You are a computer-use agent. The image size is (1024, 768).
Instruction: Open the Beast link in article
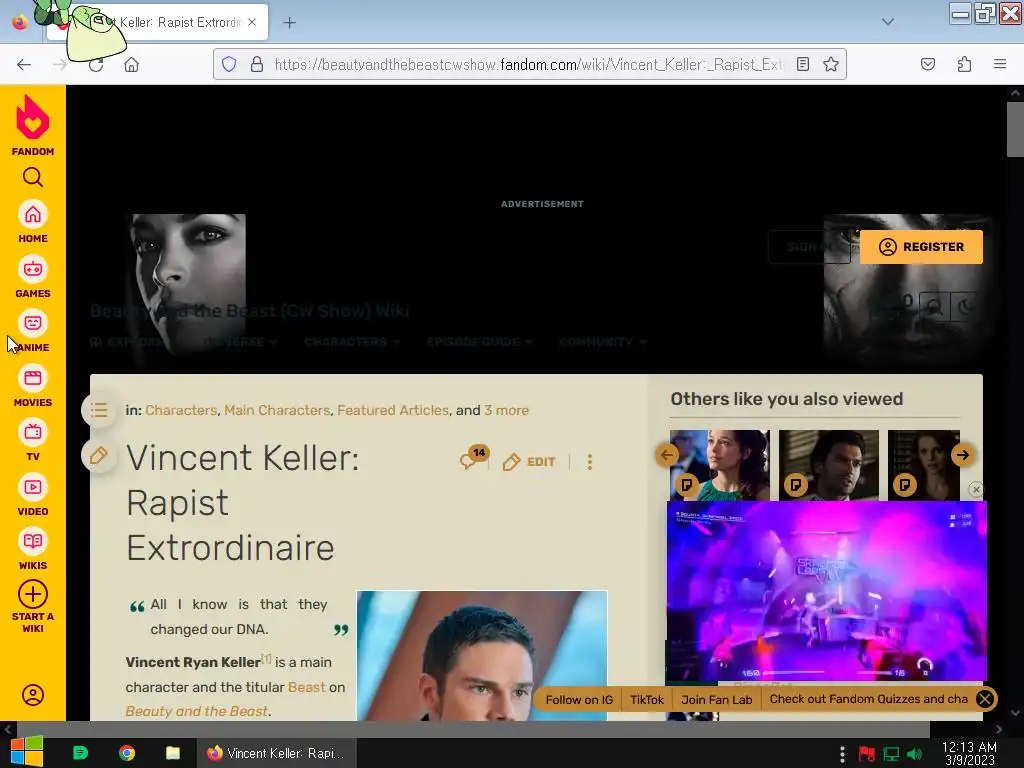(x=306, y=687)
